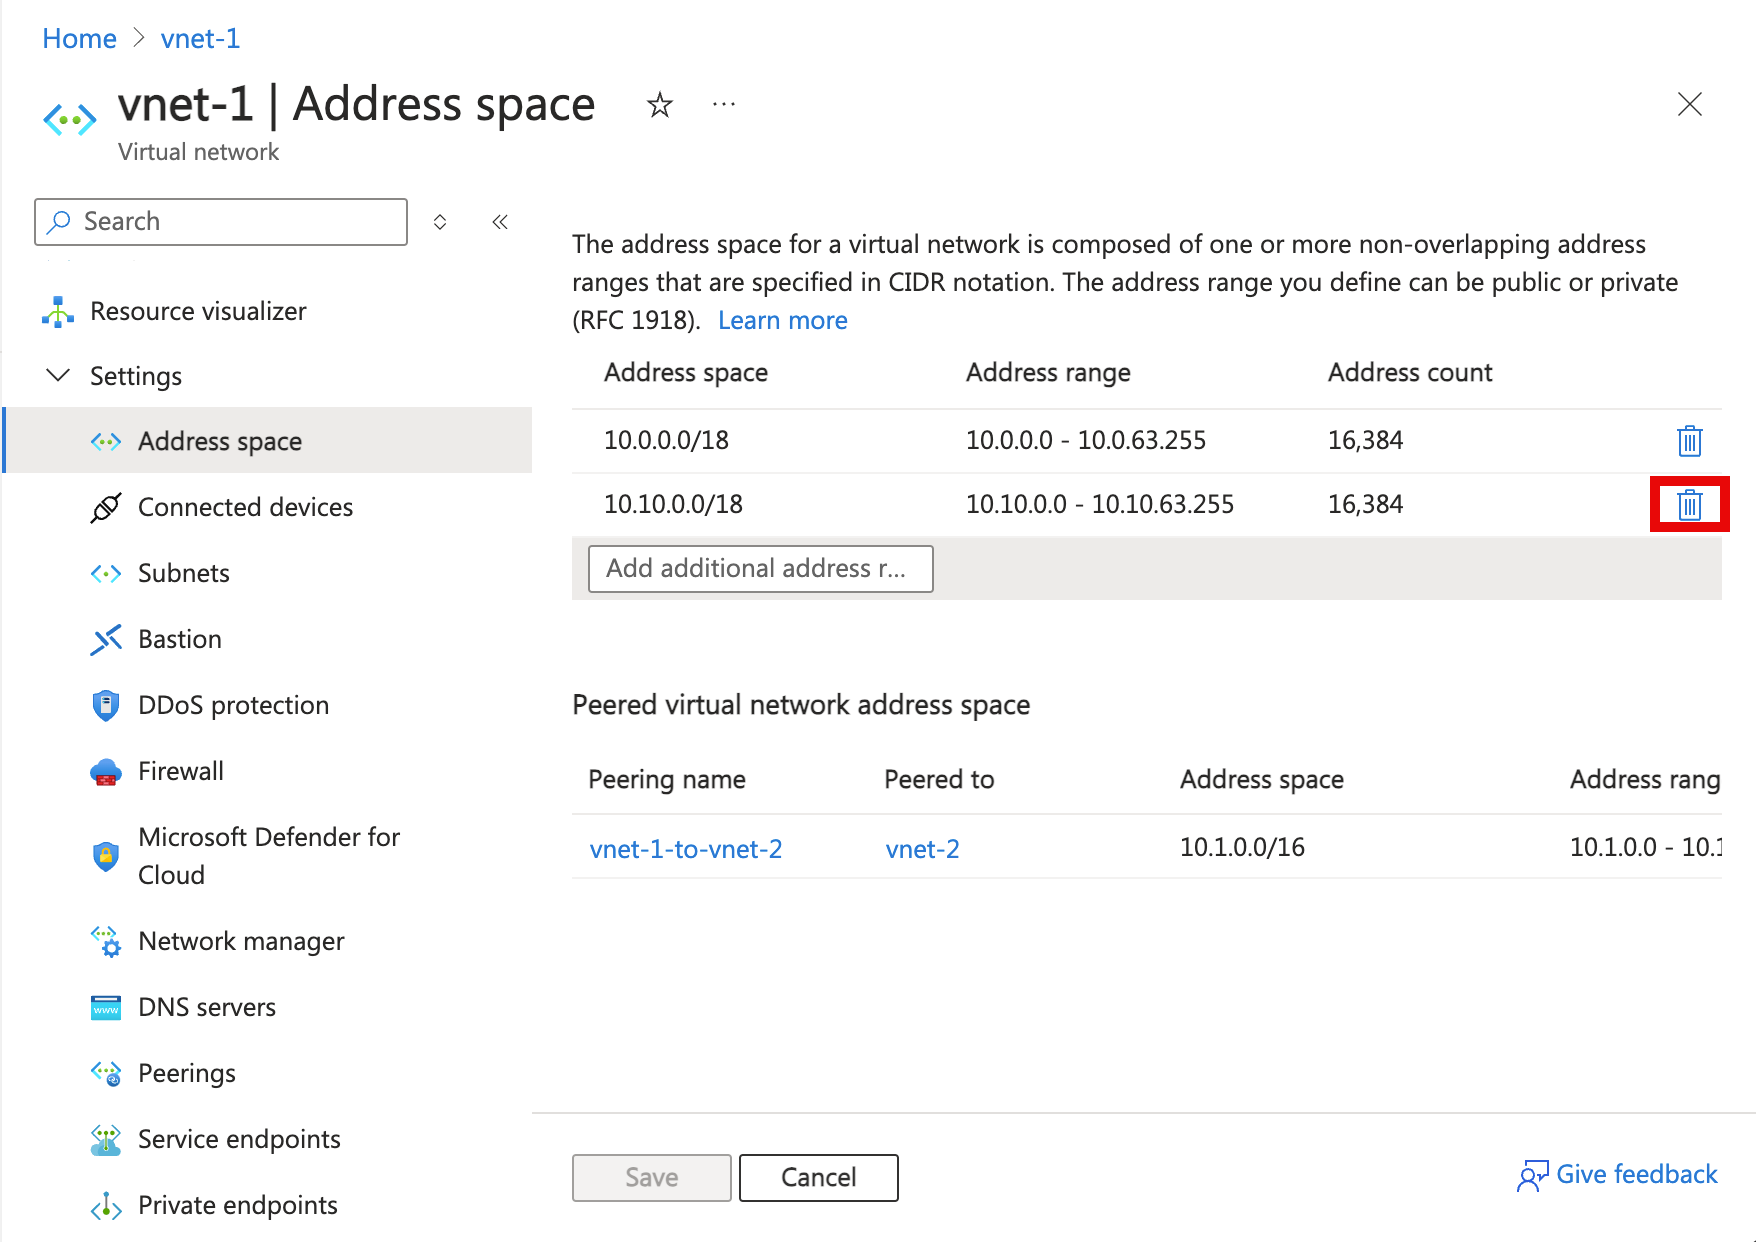
Task: Toggle the search filter control
Action: (x=440, y=221)
